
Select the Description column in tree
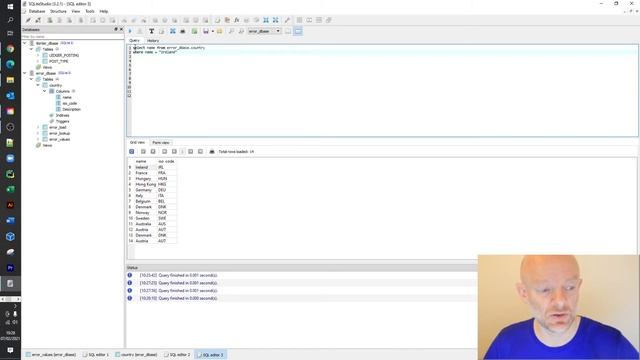[x=71, y=109]
